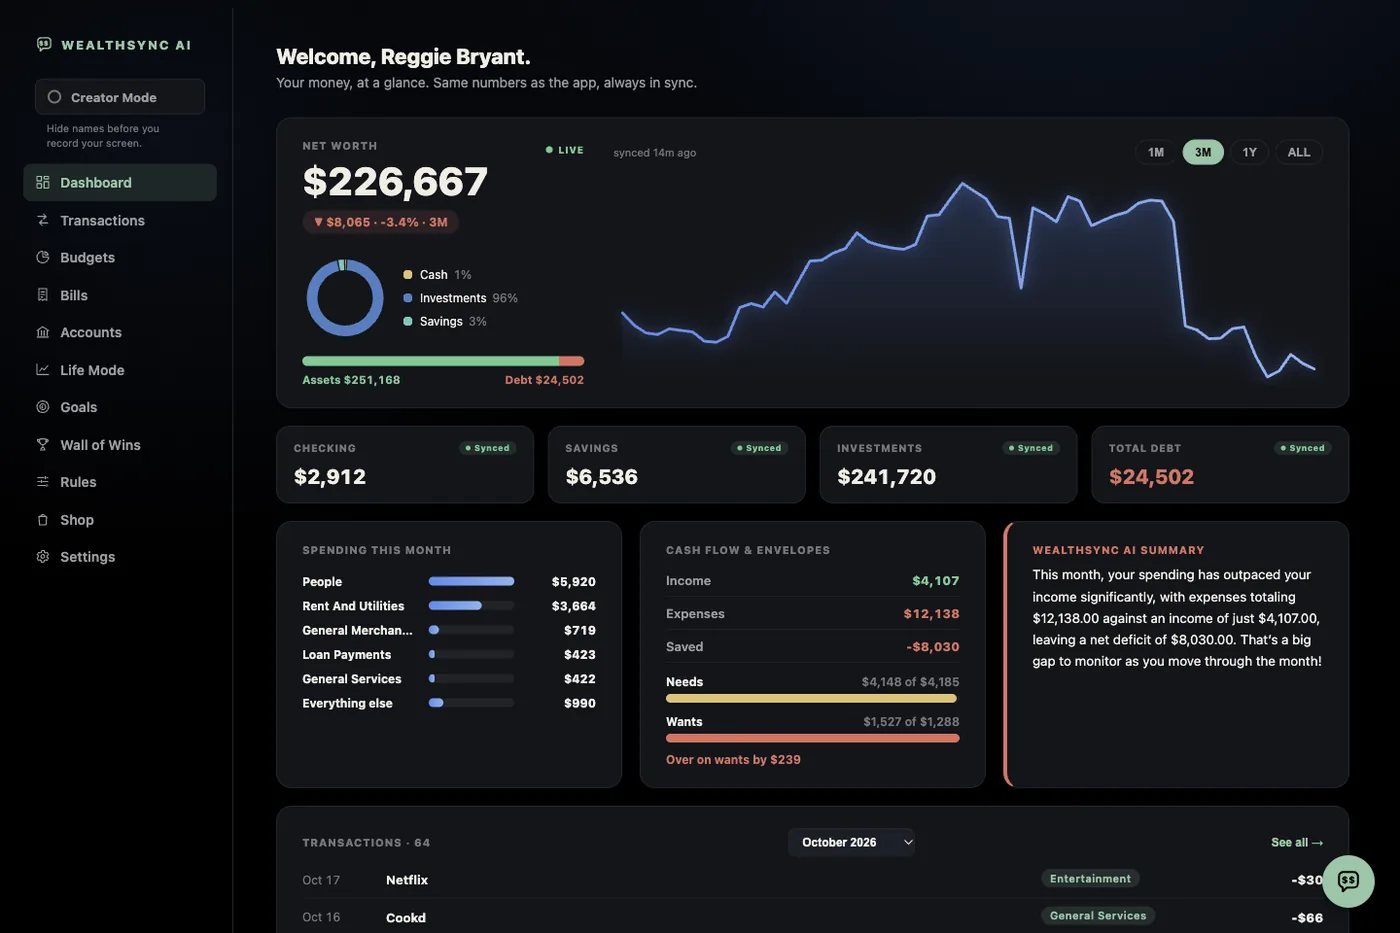The image size is (1400, 933).
Task: Click the net worth change badge showing -3.4%
Action: (381, 222)
